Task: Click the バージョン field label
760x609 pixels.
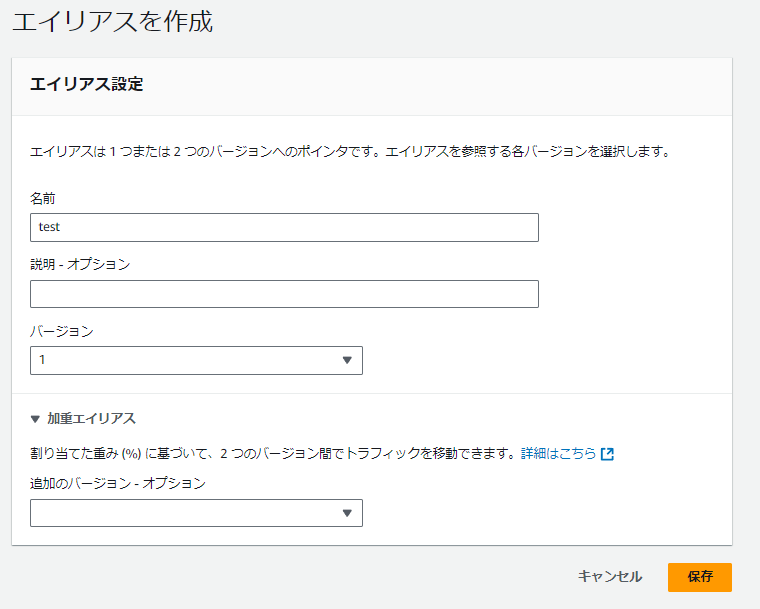Action: coord(62,331)
